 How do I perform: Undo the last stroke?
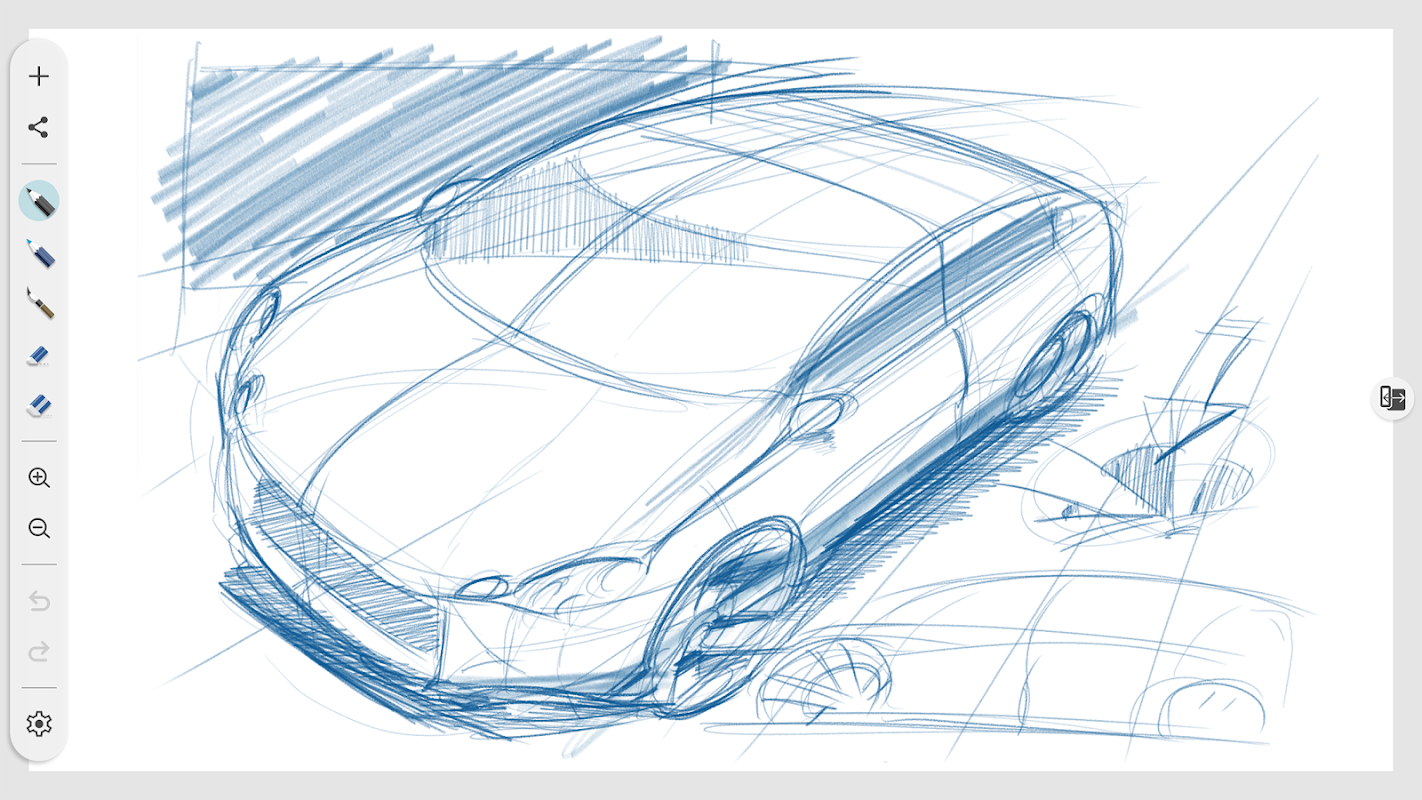39,601
